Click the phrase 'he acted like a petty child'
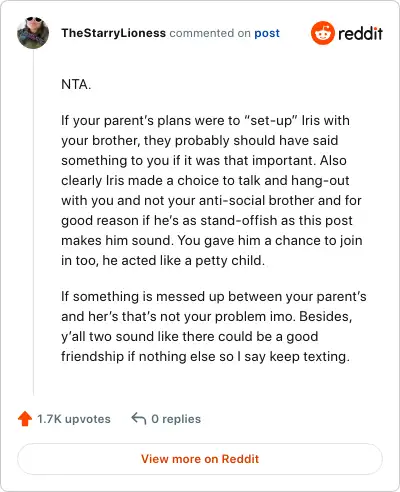 [184, 260]
